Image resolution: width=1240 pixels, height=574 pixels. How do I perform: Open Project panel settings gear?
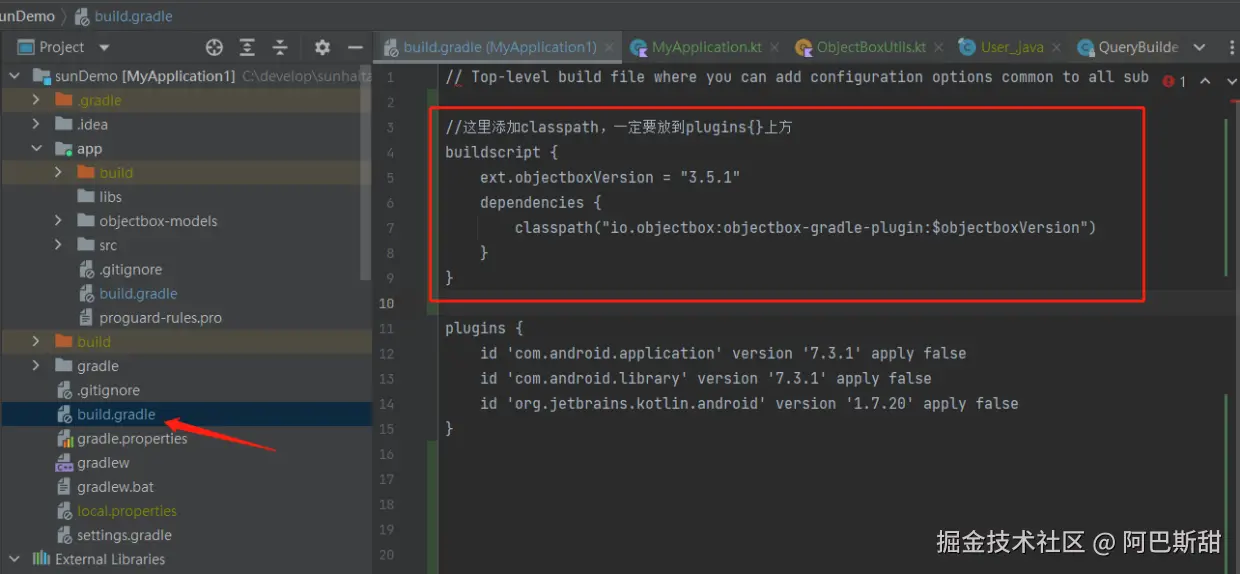(x=322, y=47)
